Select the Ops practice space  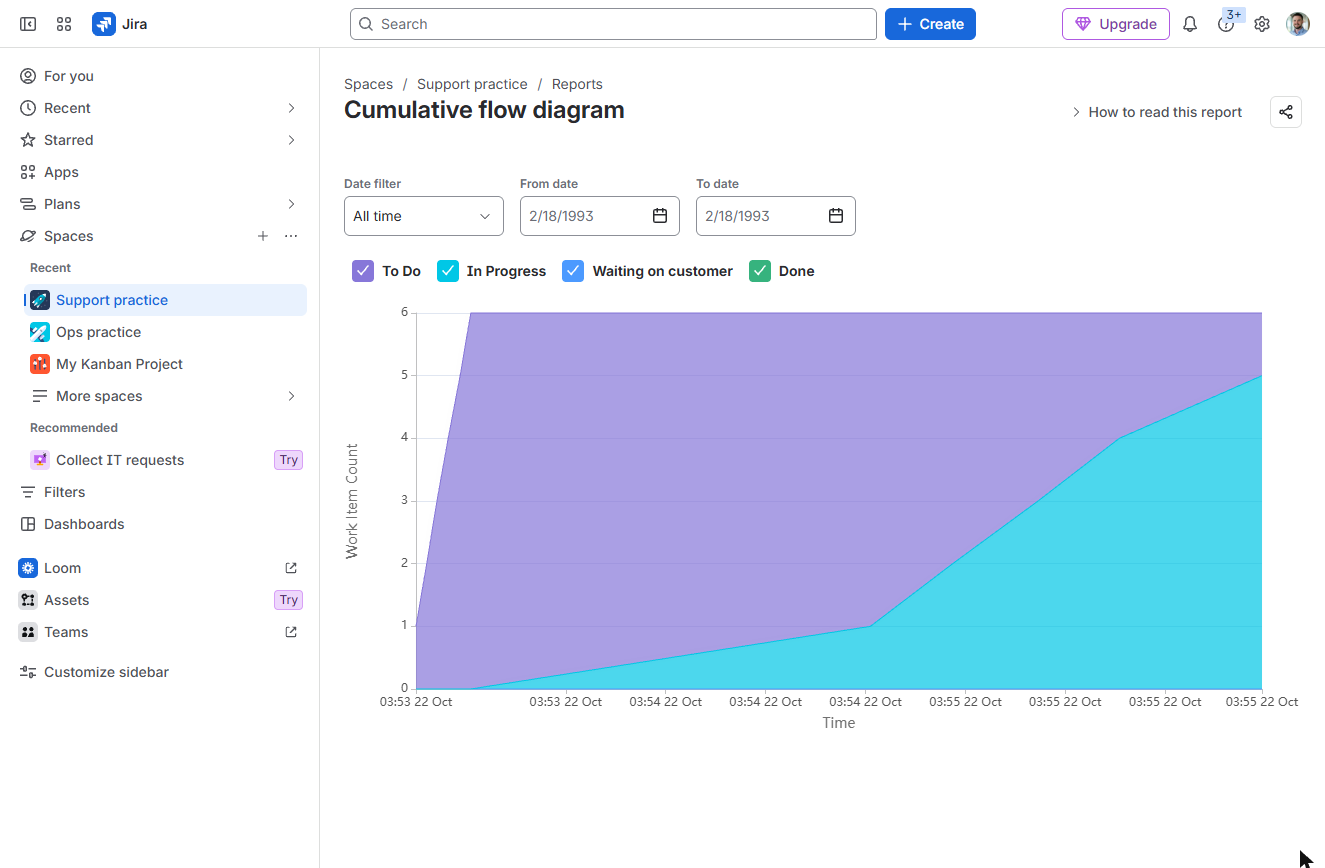[165, 332]
